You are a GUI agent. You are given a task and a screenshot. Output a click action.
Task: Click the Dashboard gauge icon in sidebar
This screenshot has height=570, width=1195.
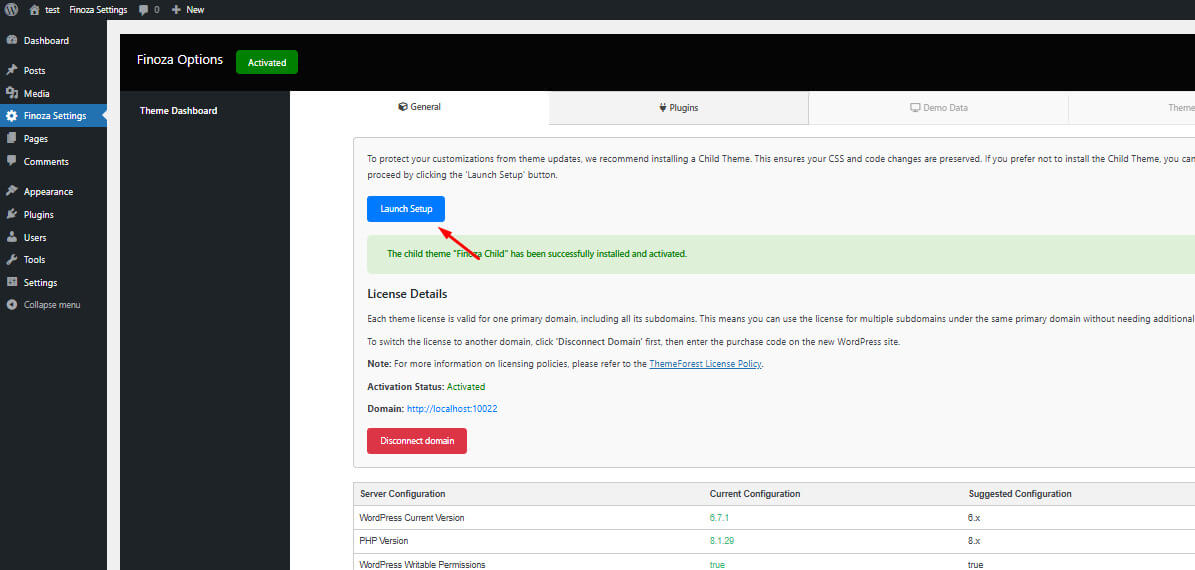[x=11, y=40]
